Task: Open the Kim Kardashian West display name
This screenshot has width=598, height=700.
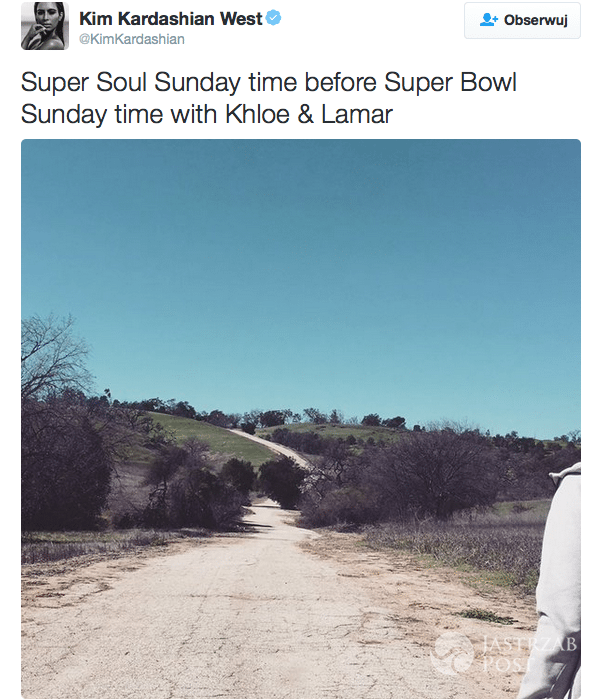Action: point(170,19)
